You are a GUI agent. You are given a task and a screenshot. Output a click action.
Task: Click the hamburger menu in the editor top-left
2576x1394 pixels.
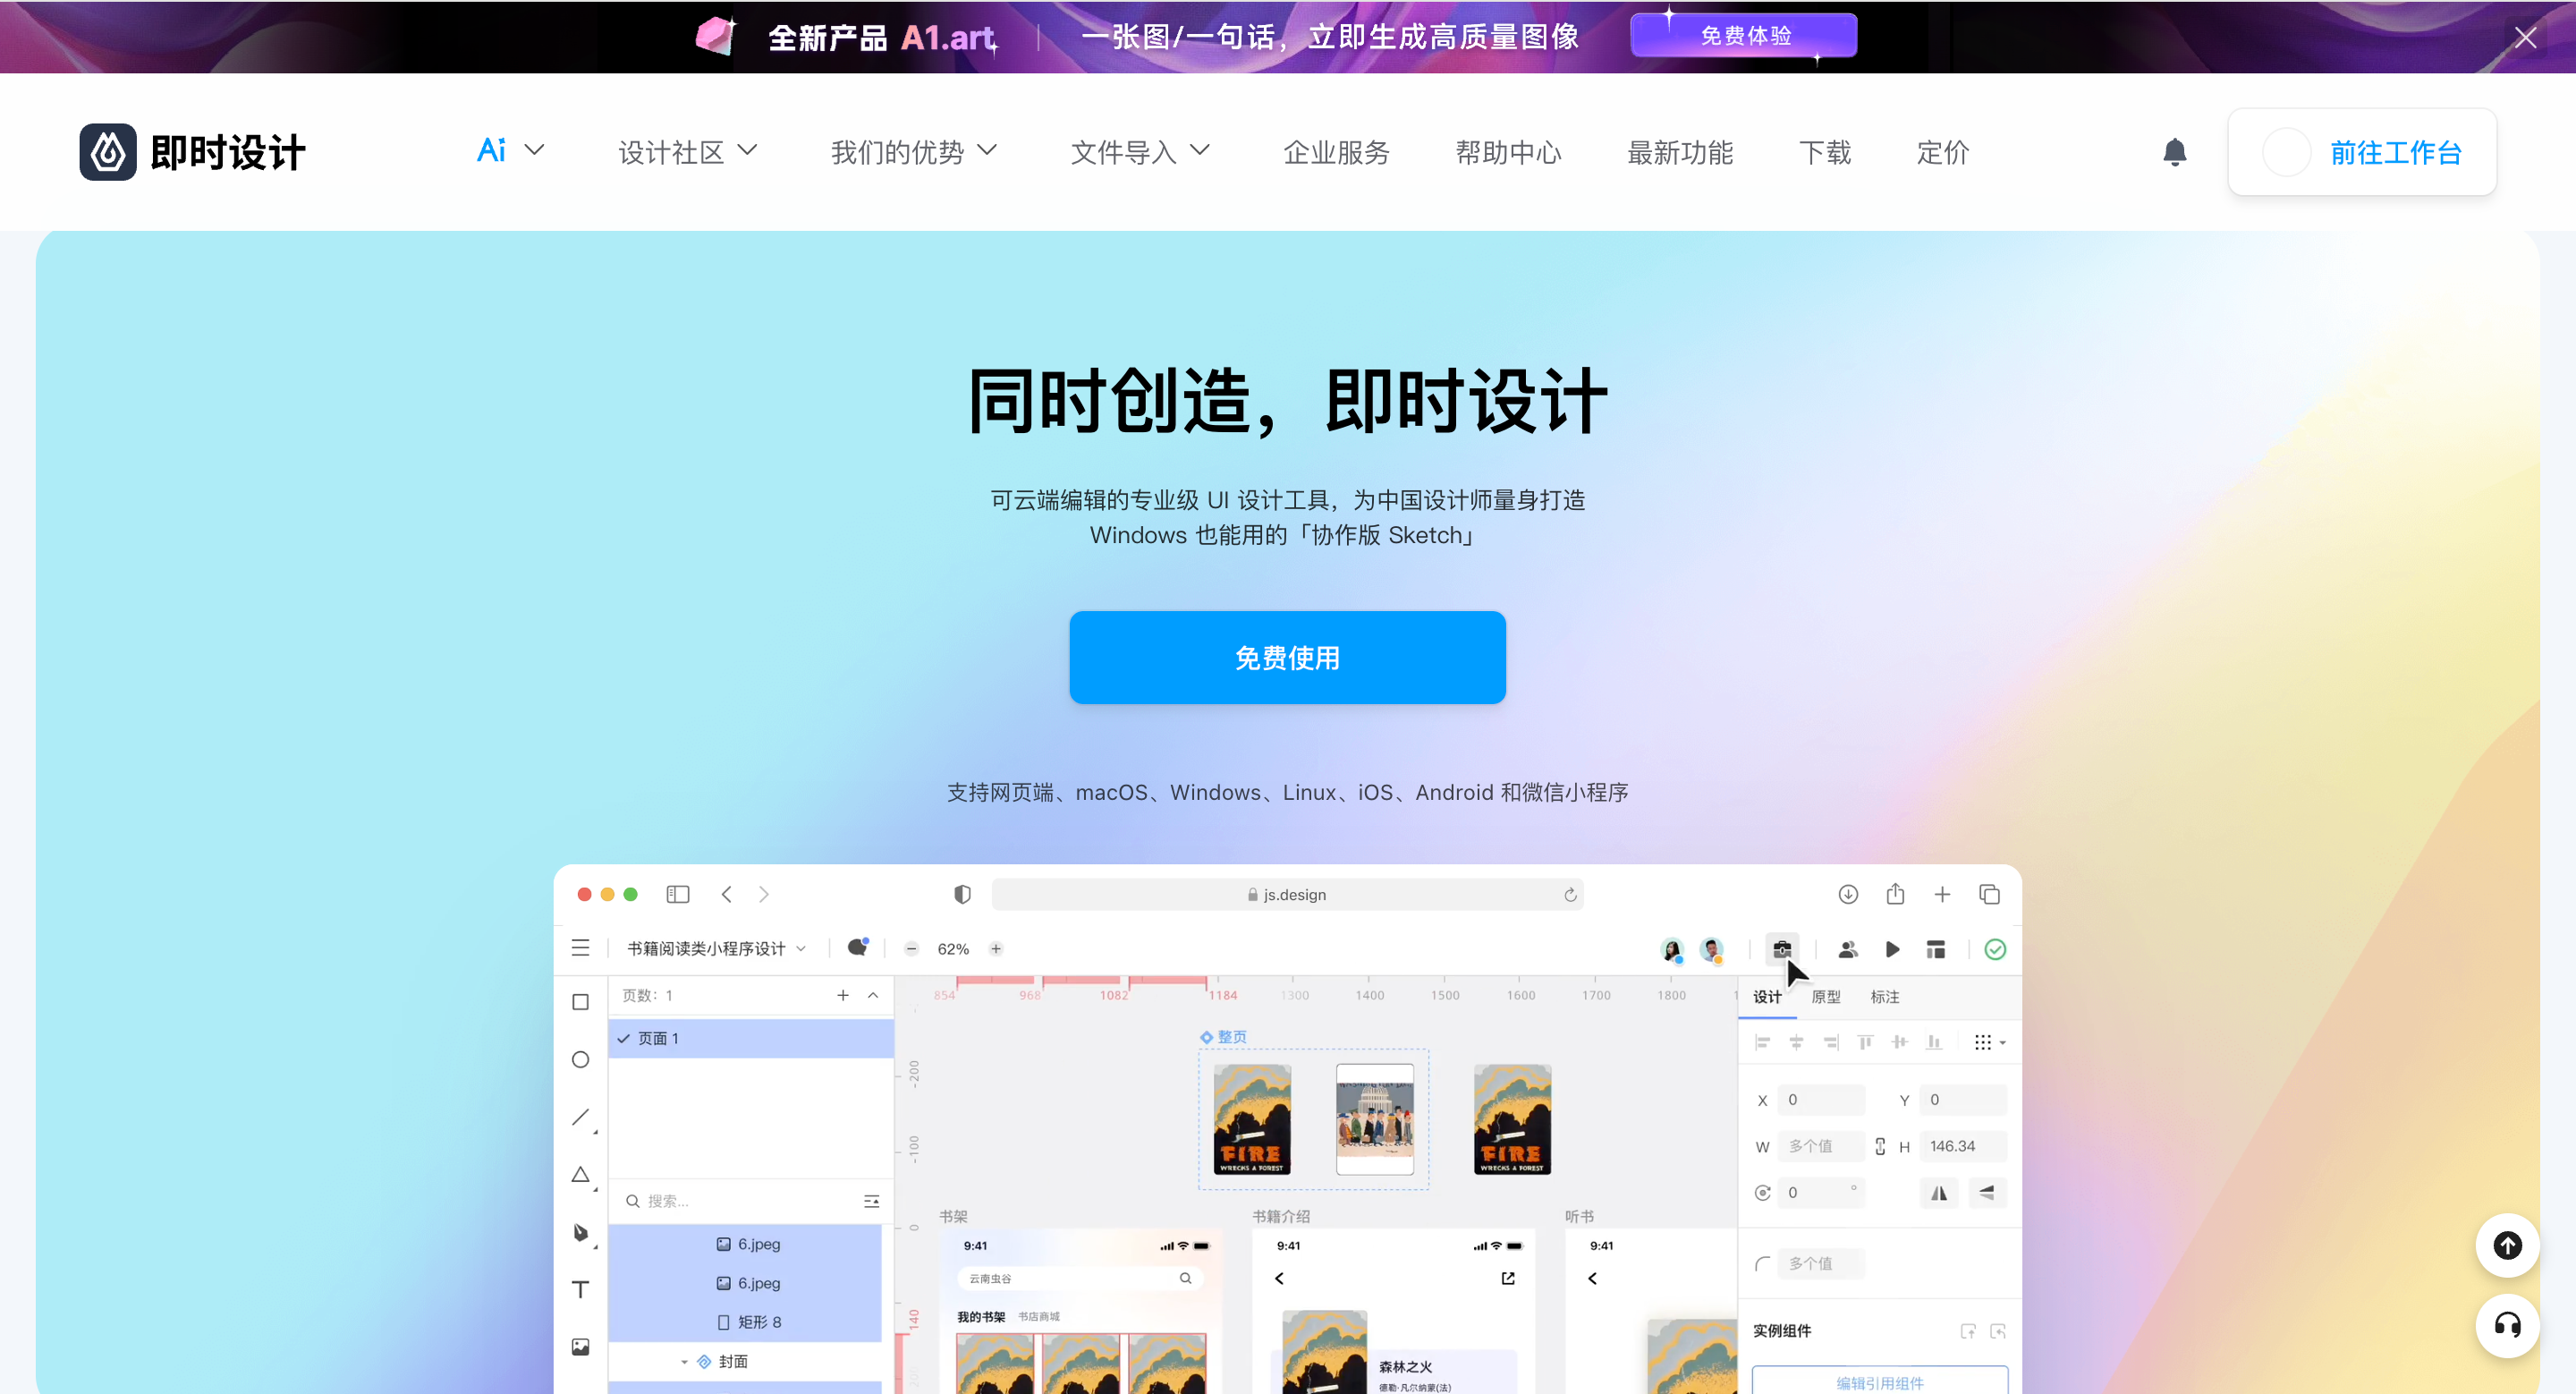[x=581, y=948]
